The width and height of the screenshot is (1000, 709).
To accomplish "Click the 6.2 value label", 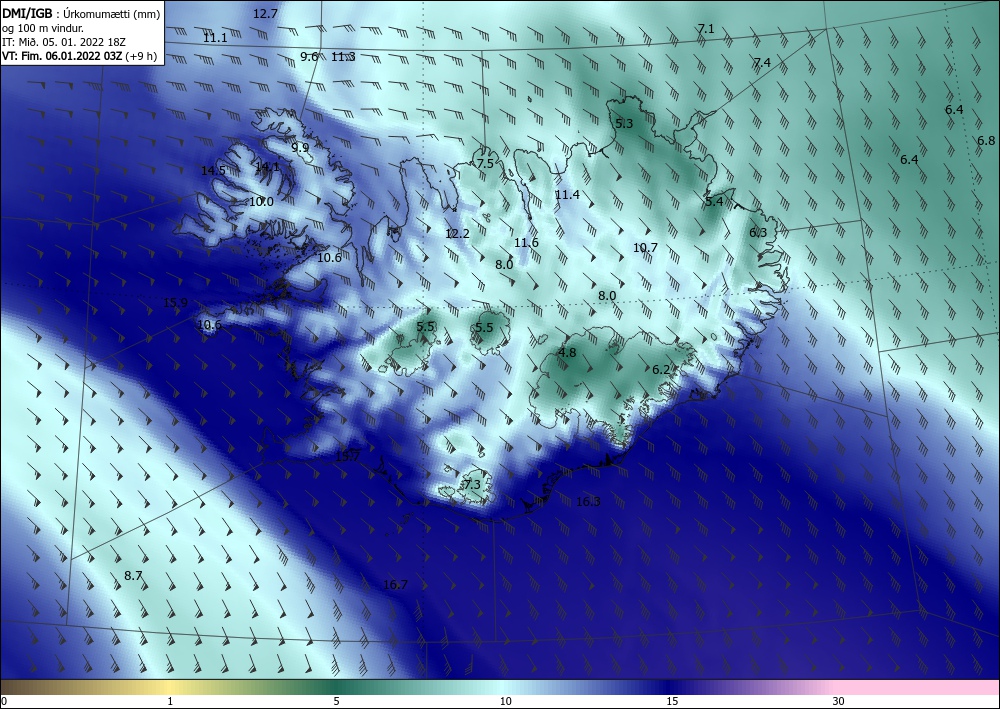I will 661,370.
